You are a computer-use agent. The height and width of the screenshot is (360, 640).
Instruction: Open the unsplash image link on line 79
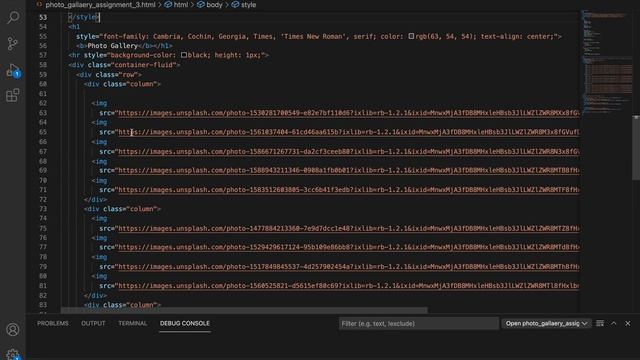coord(348,267)
